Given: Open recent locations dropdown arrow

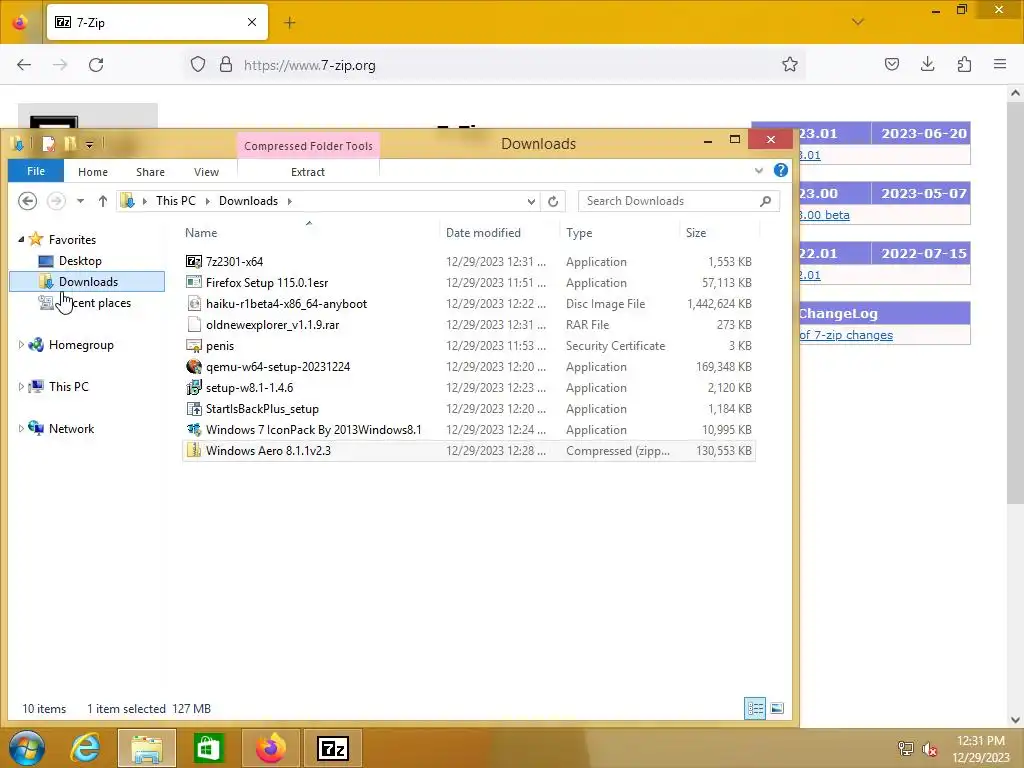Looking at the screenshot, I should (80, 201).
